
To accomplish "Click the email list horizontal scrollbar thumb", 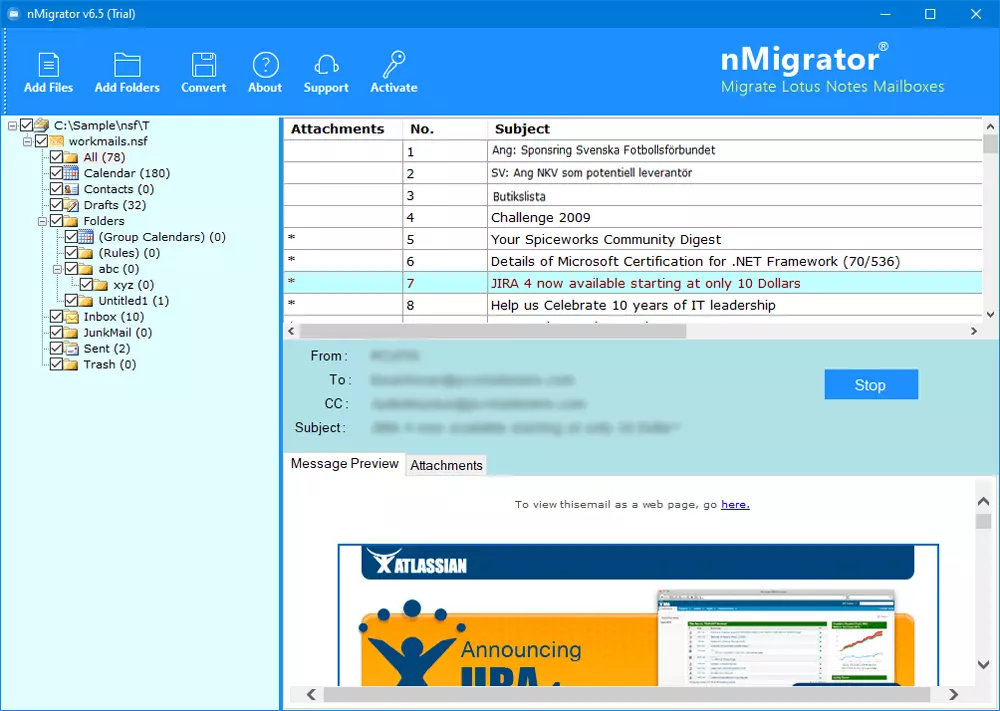I will [492, 331].
